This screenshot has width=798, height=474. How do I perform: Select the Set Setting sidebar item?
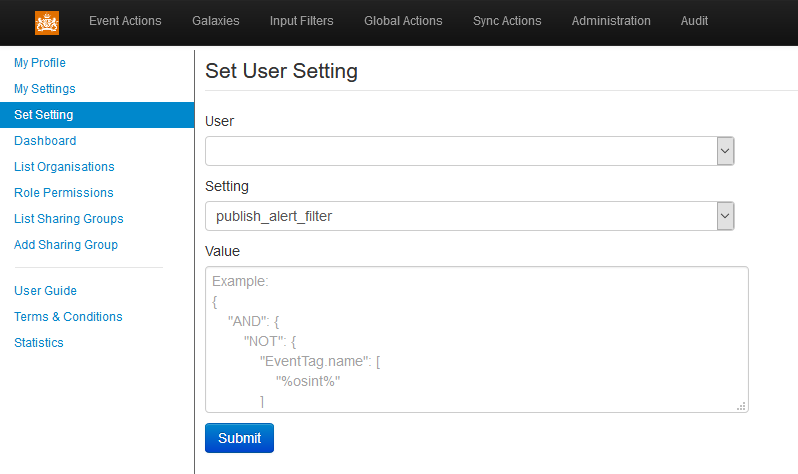(x=97, y=115)
